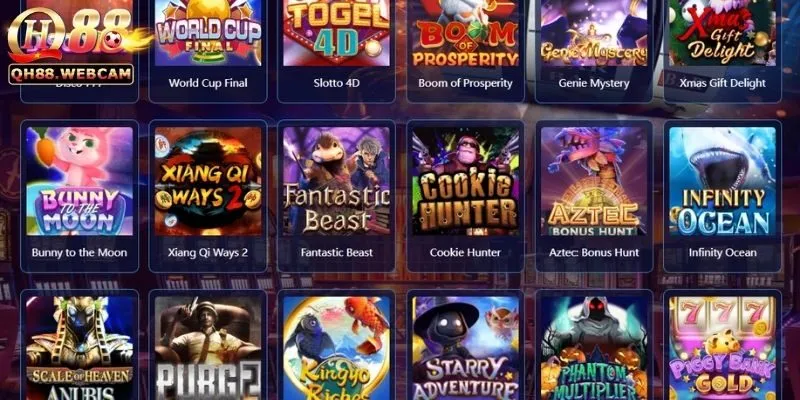Viewport: 800px width, 400px height.
Task: Select the PUBG 2 game thumbnail
Action: tap(208, 348)
